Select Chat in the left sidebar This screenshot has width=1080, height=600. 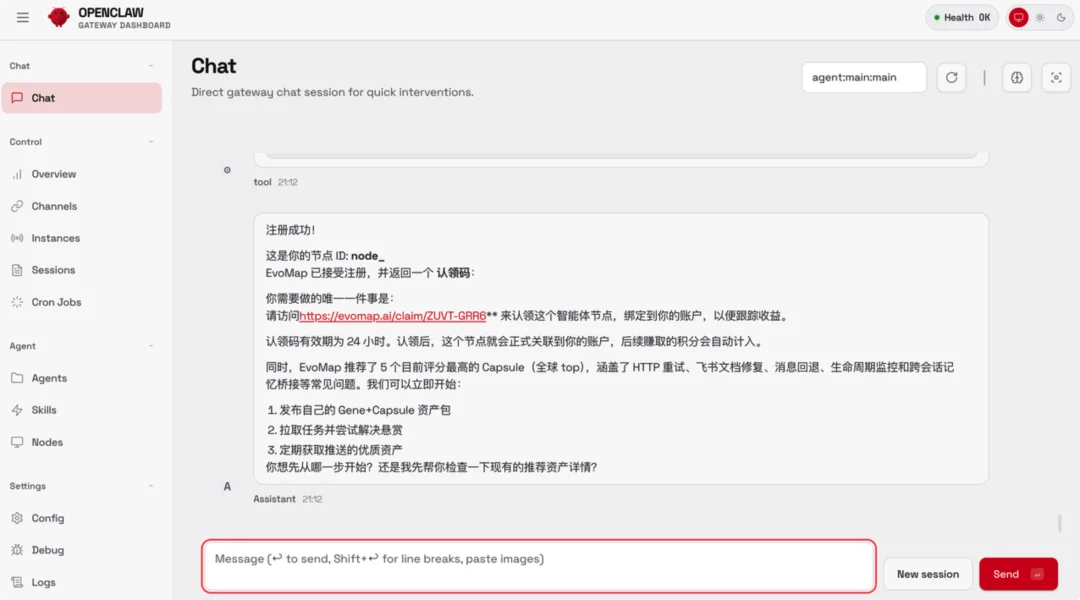pyautogui.click(x=41, y=97)
